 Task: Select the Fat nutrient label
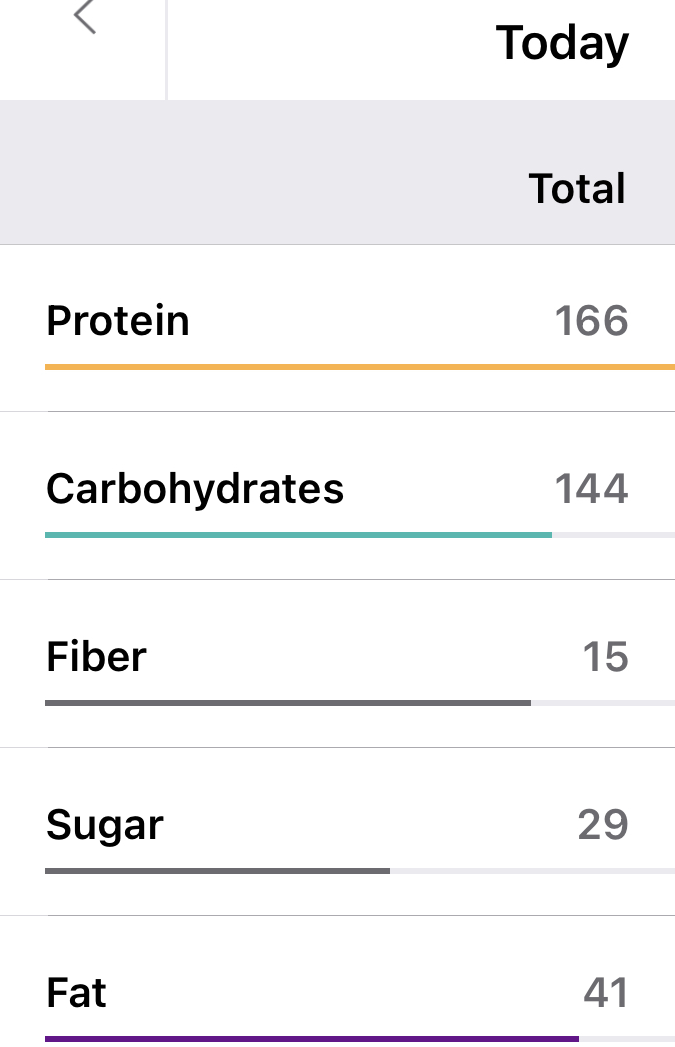[76, 993]
